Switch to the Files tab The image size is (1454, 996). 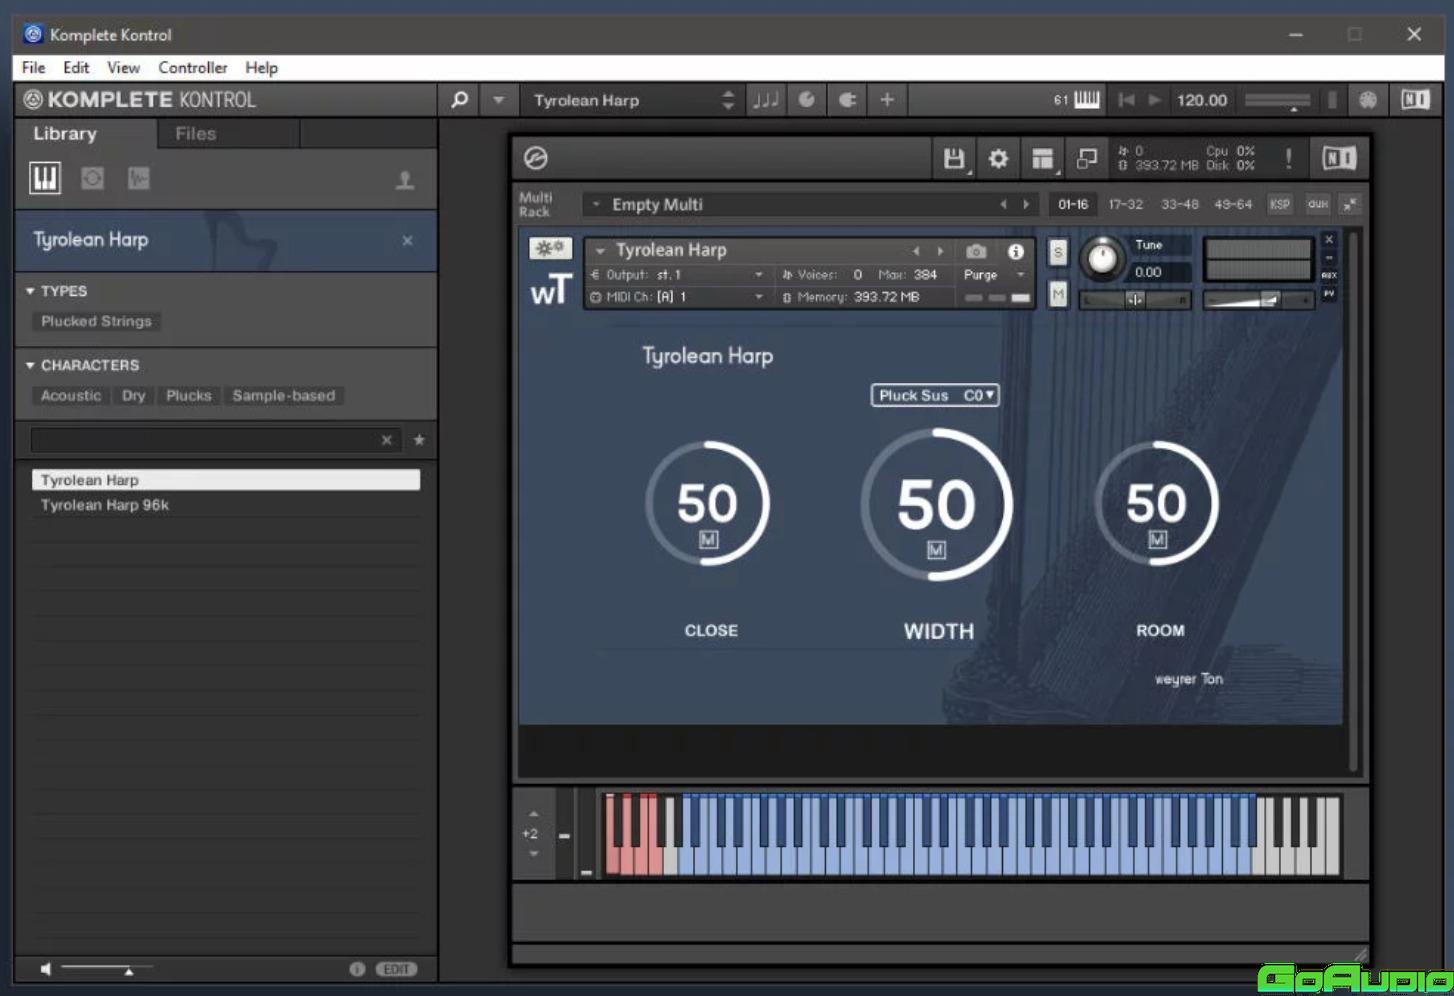(x=196, y=133)
